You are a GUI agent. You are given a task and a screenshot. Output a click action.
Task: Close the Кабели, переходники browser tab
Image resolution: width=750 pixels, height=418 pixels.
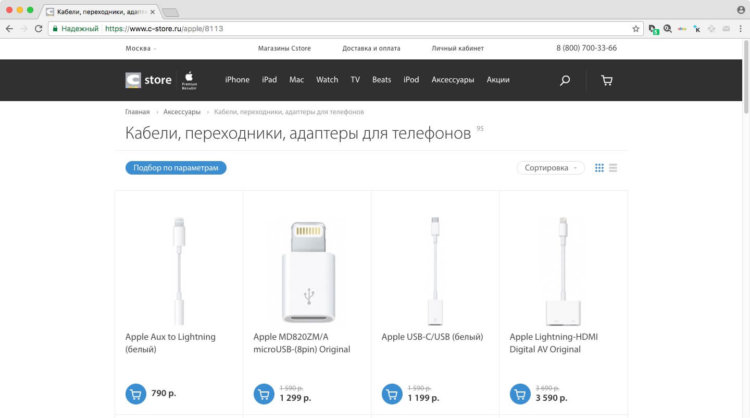click(x=153, y=12)
